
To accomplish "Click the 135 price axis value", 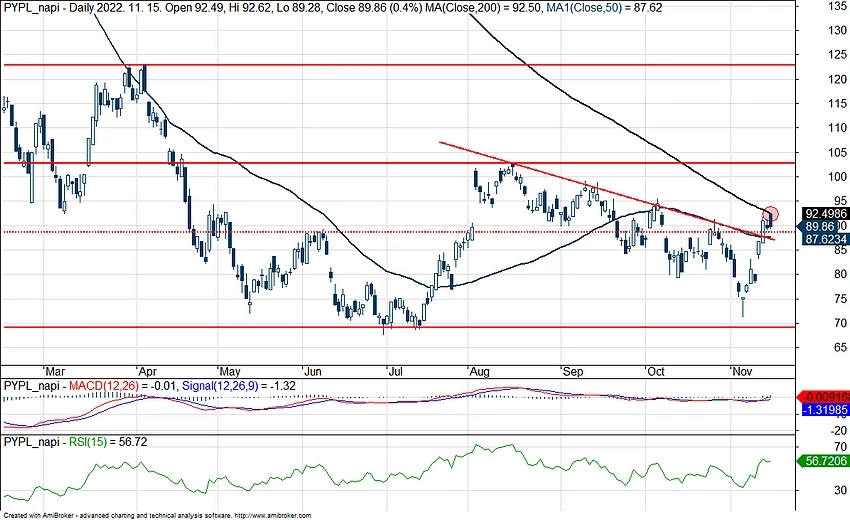I will point(838,6).
